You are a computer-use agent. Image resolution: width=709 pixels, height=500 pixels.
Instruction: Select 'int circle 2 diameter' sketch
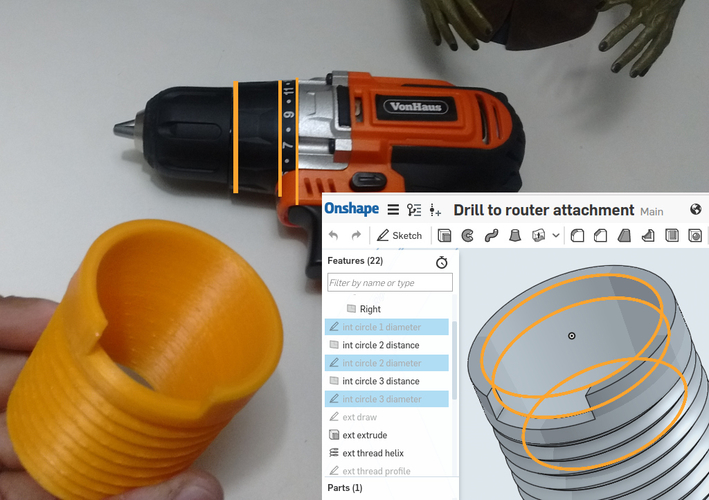tap(387, 363)
